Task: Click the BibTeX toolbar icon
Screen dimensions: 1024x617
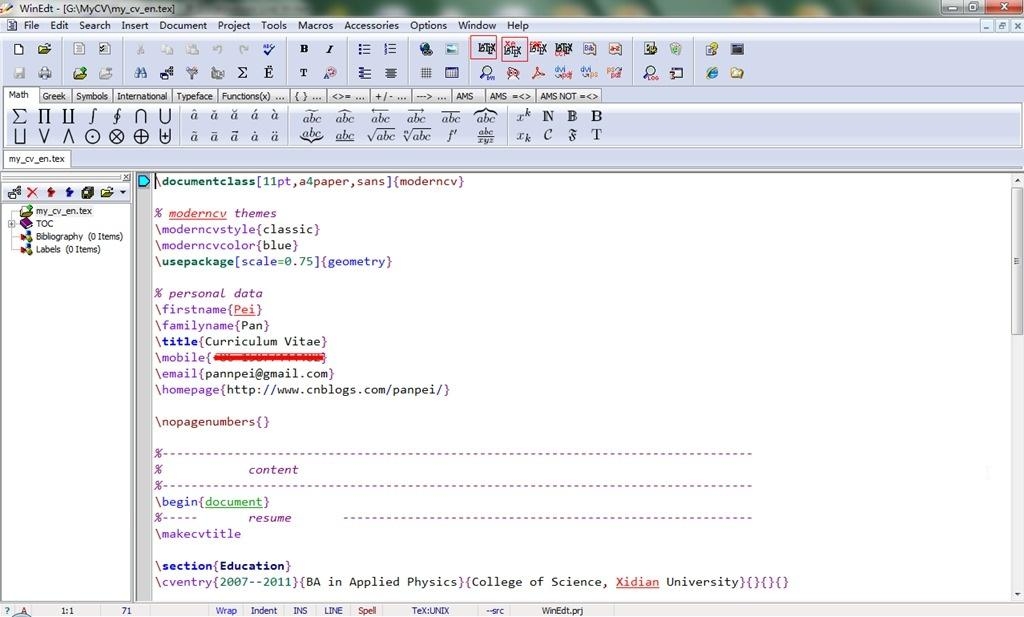Action: pyautogui.click(x=589, y=48)
